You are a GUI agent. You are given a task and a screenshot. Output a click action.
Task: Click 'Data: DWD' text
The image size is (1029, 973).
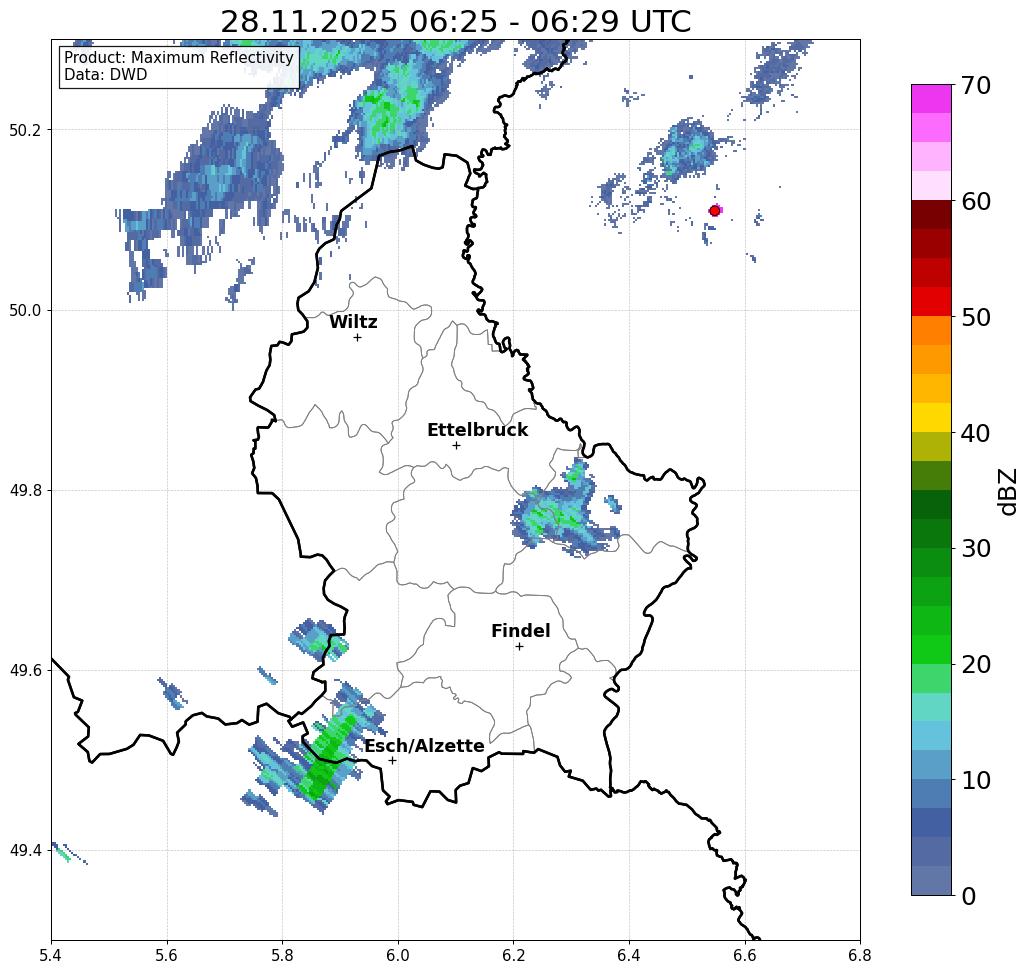[106, 75]
